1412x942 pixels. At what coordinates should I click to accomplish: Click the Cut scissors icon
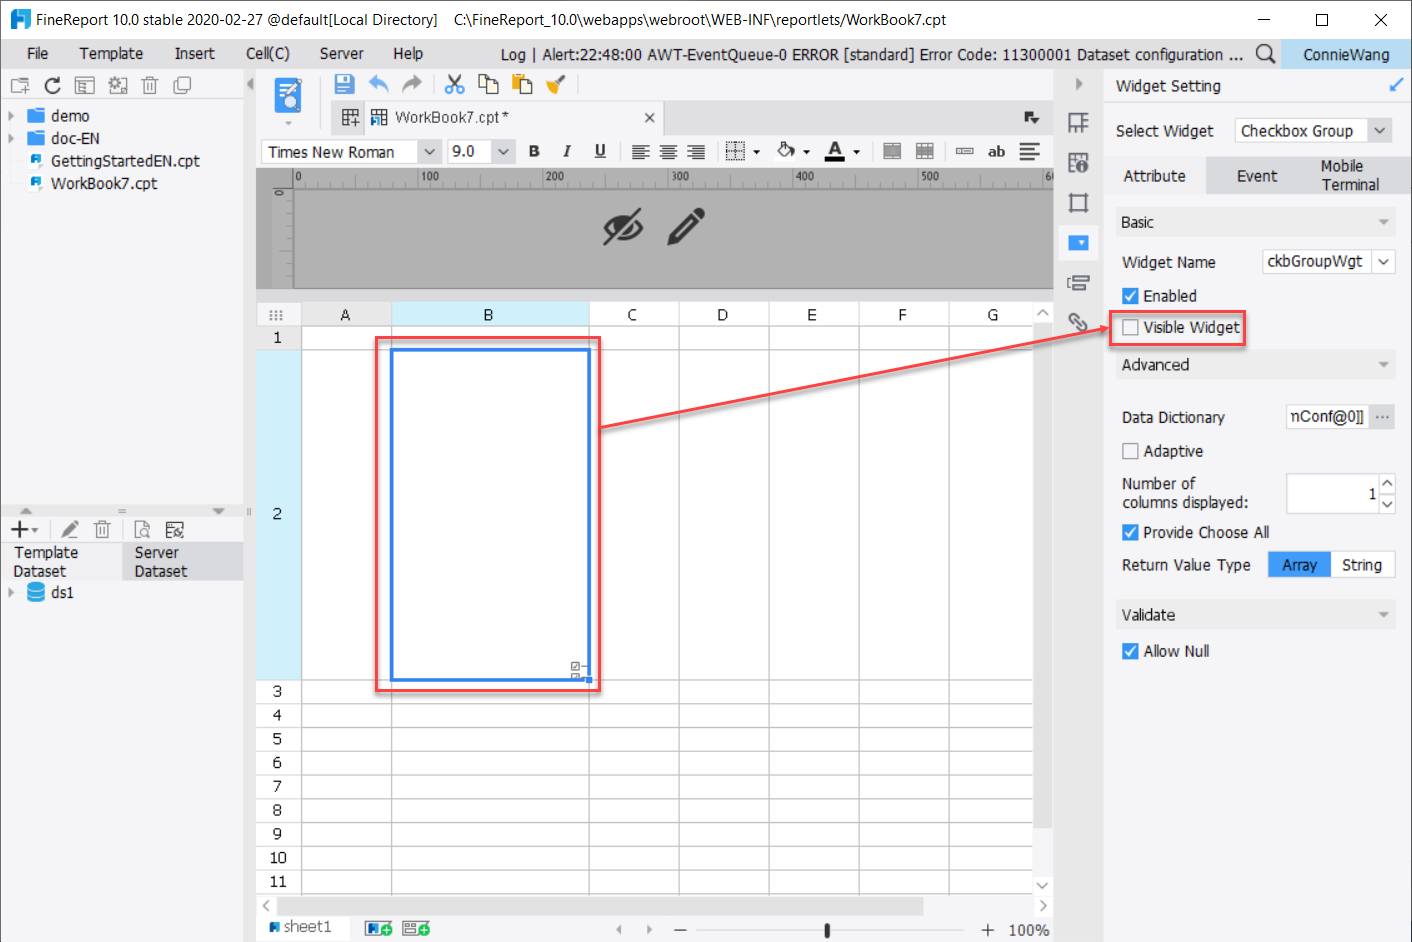[x=455, y=85]
